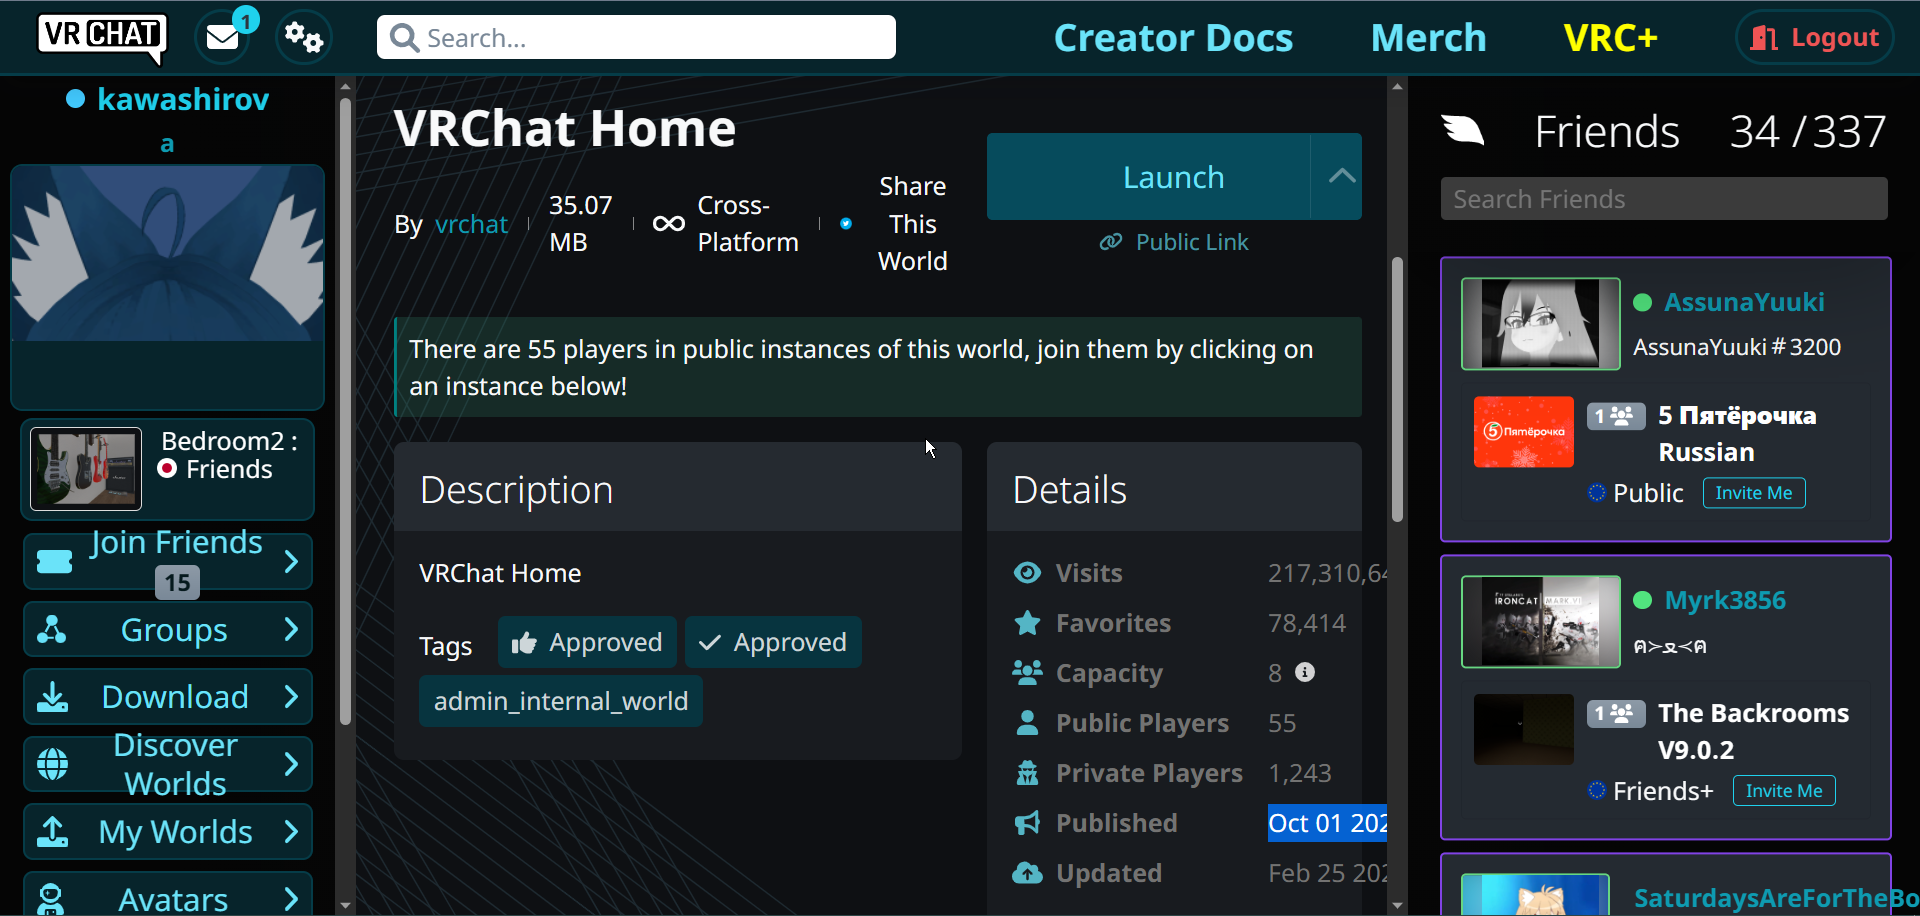
Task: Focus the Search... input field
Action: tap(636, 38)
